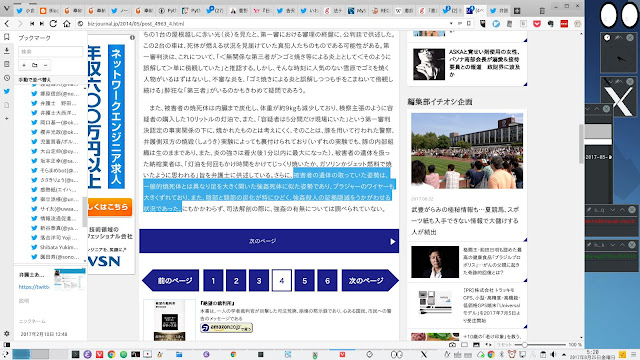Select the first bookmark starting with 弁護士
The width and height of the screenshot is (640, 360).
tap(55, 103)
